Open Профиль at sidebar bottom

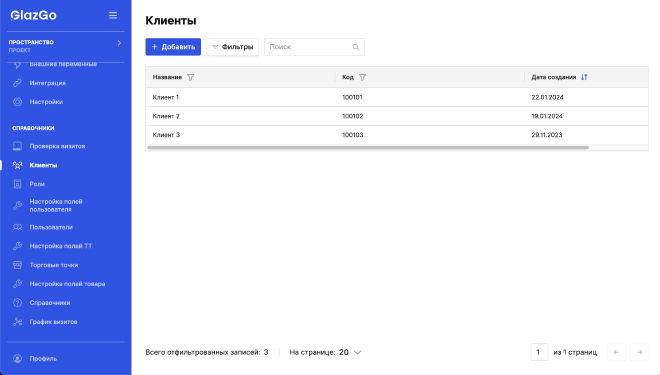[43, 359]
